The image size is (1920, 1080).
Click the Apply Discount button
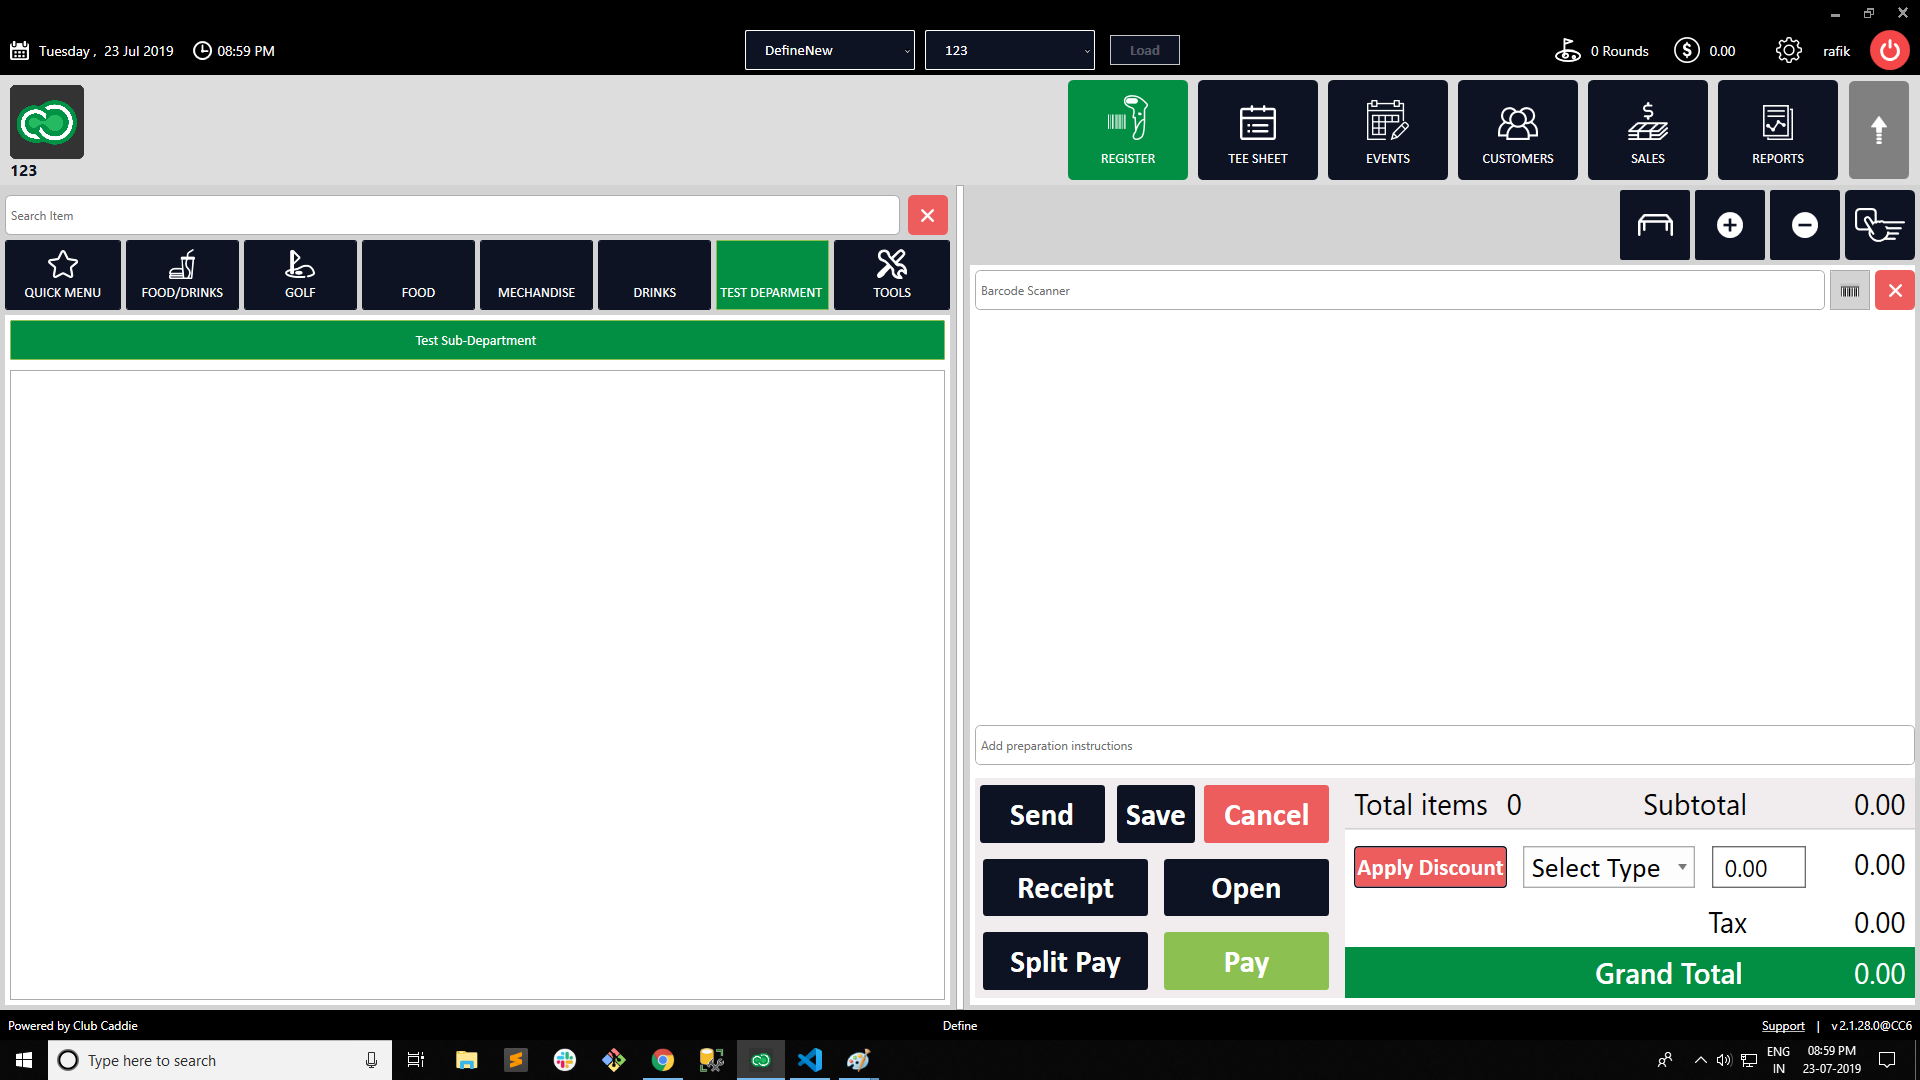pos(1430,868)
